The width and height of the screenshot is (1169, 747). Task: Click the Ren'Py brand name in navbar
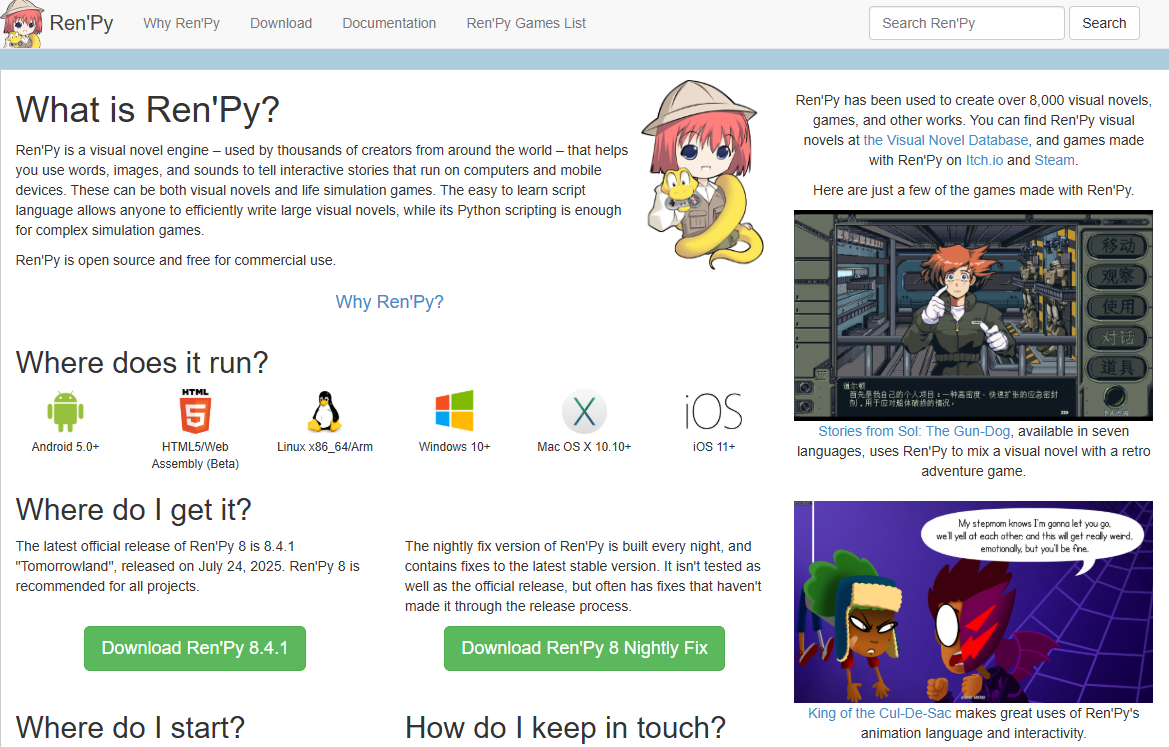(x=81, y=23)
